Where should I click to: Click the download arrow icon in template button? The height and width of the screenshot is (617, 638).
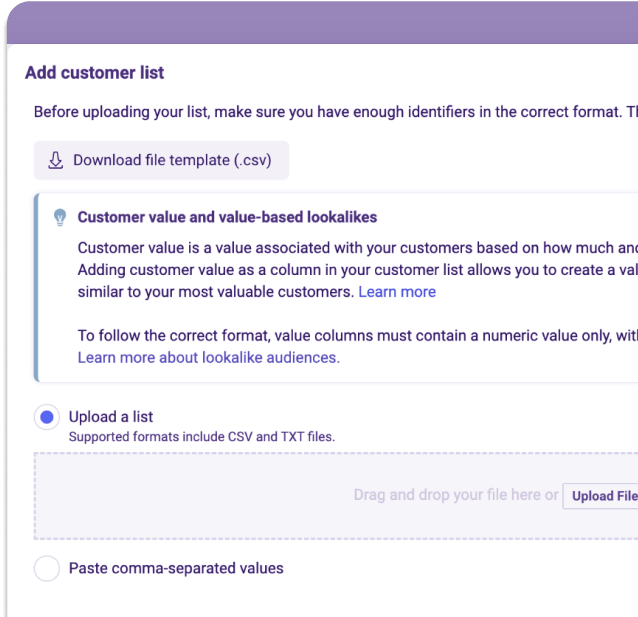pos(55,160)
